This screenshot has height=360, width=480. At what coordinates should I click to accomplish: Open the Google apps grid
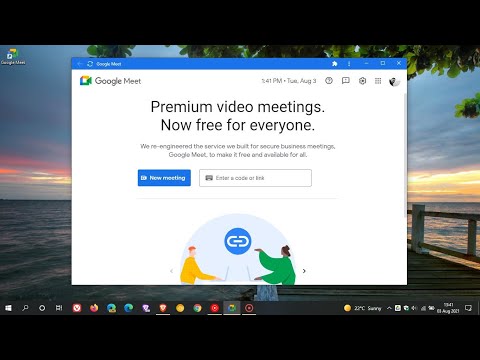[x=378, y=81]
